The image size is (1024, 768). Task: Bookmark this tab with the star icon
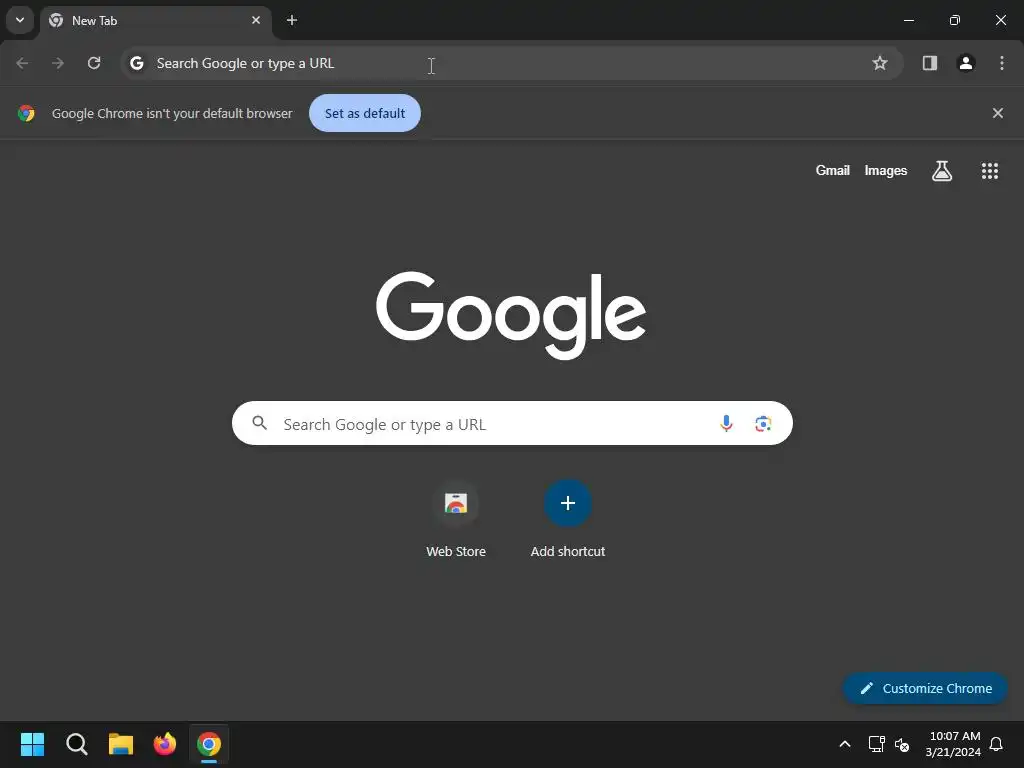coord(880,63)
